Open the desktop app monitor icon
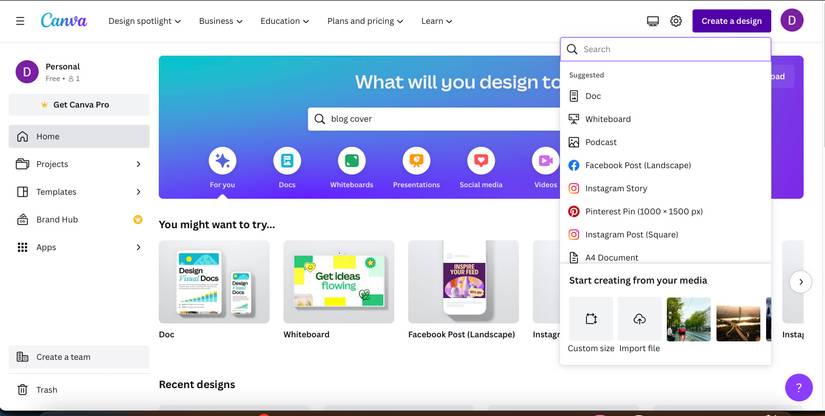 tap(652, 21)
